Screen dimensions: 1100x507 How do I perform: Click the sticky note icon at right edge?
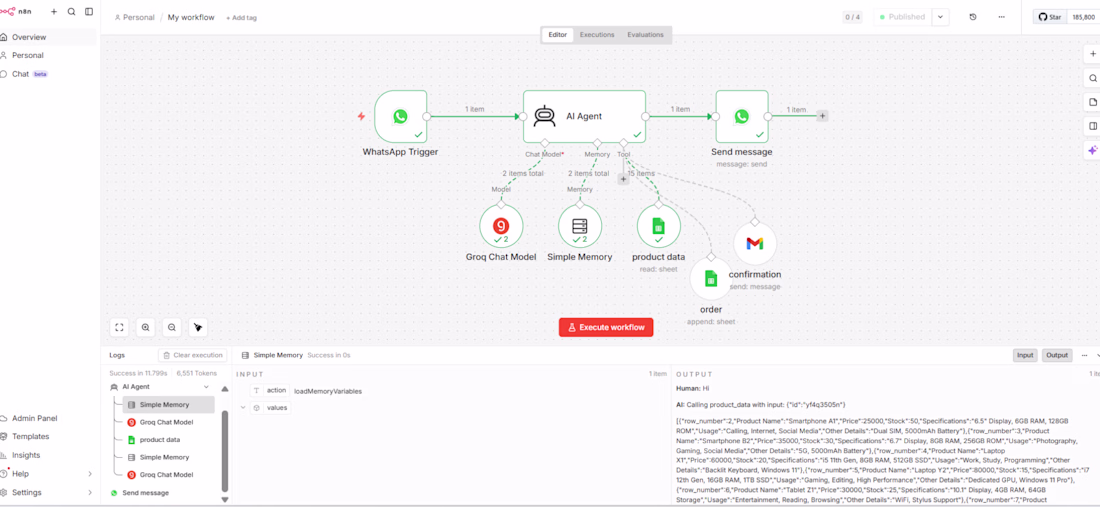pyautogui.click(x=1092, y=102)
